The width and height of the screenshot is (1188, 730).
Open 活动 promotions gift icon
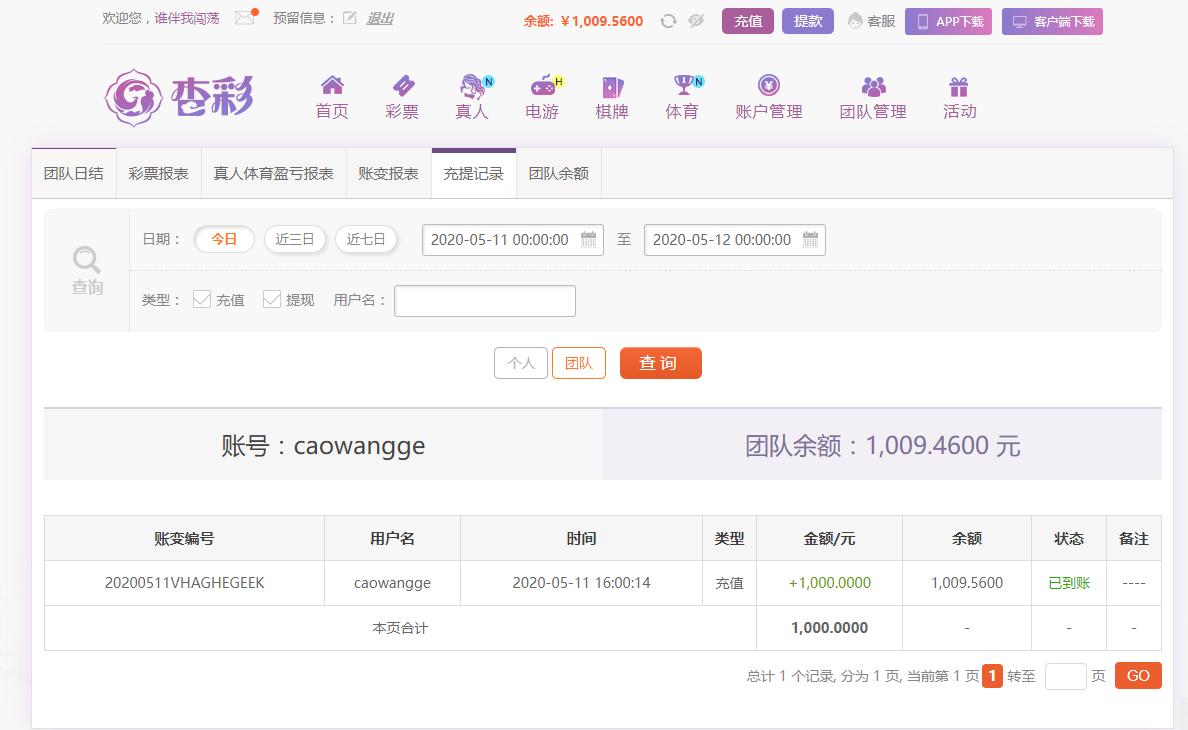click(959, 97)
